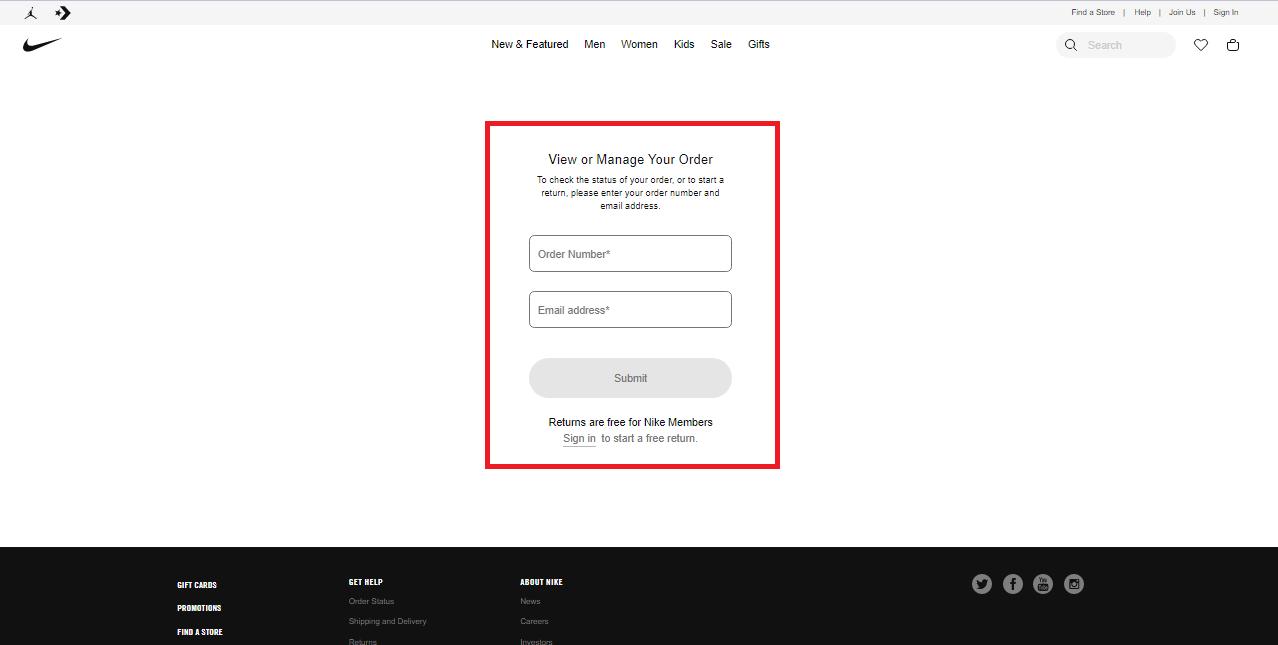
Task: Click the Nike swoosh home logo
Action: click(42, 45)
